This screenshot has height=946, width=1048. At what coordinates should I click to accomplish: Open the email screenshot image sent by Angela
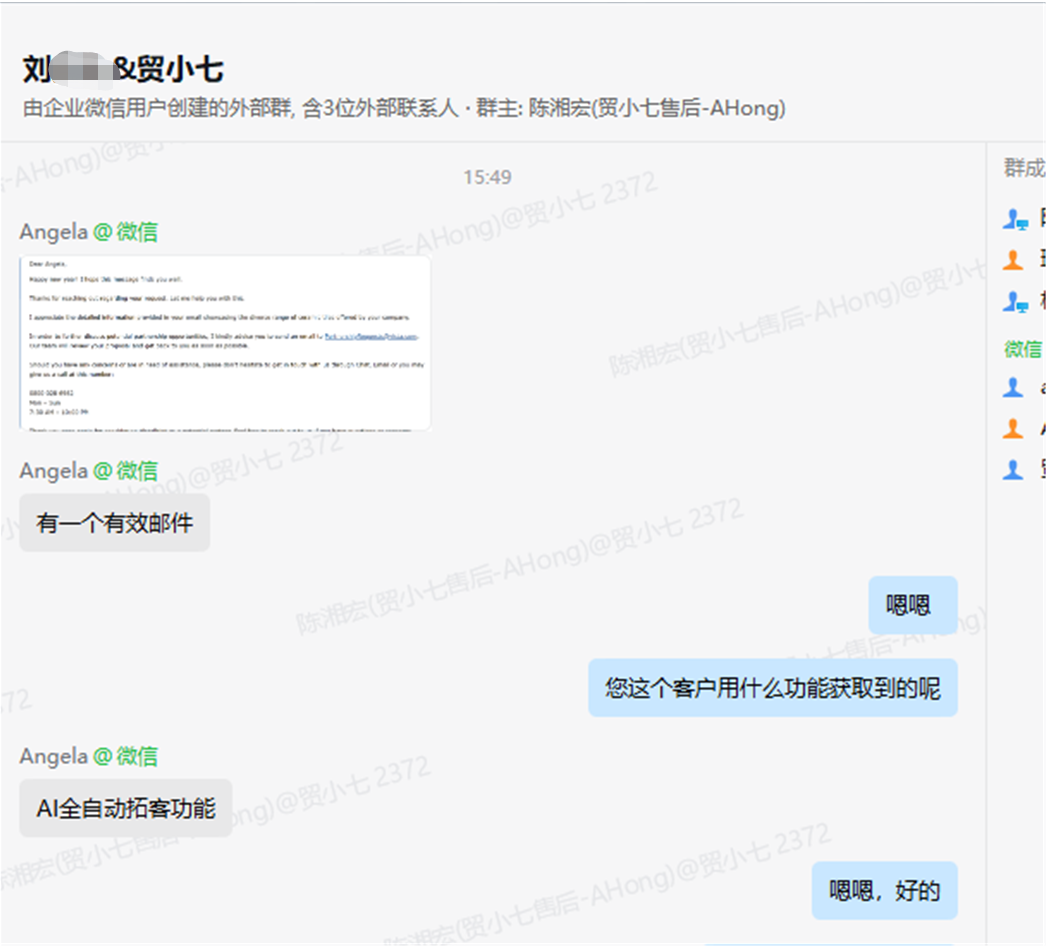(x=225, y=343)
